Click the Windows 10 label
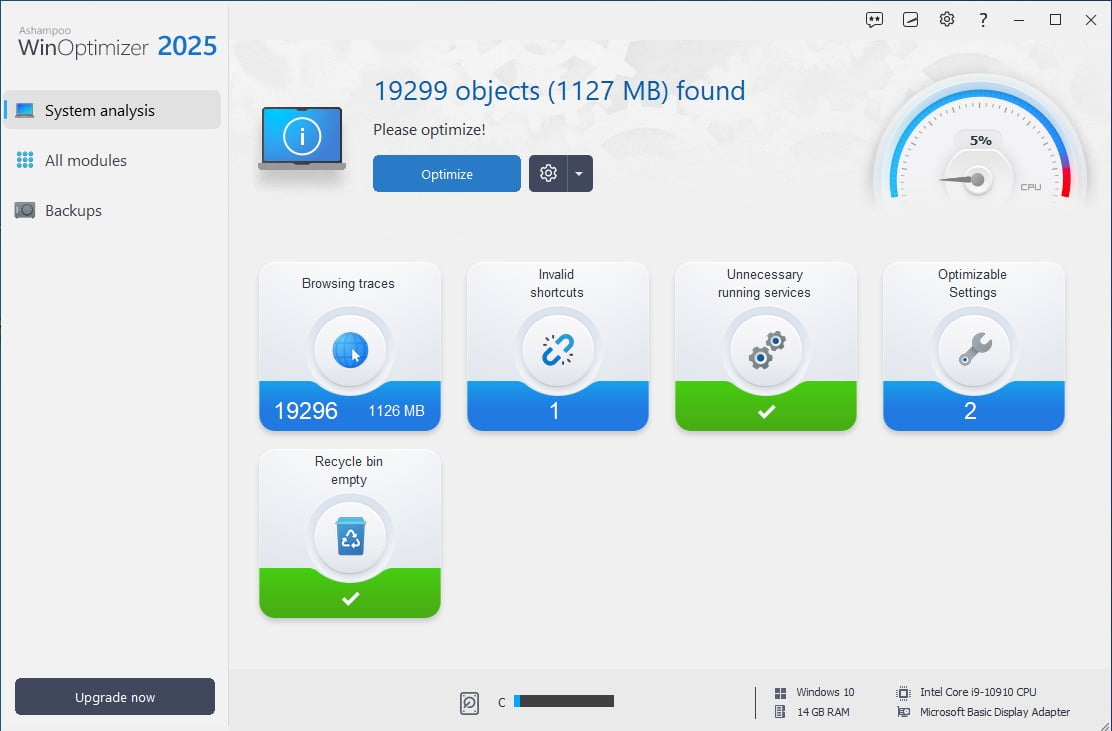Viewport: 1112px width, 731px height. tap(825, 692)
